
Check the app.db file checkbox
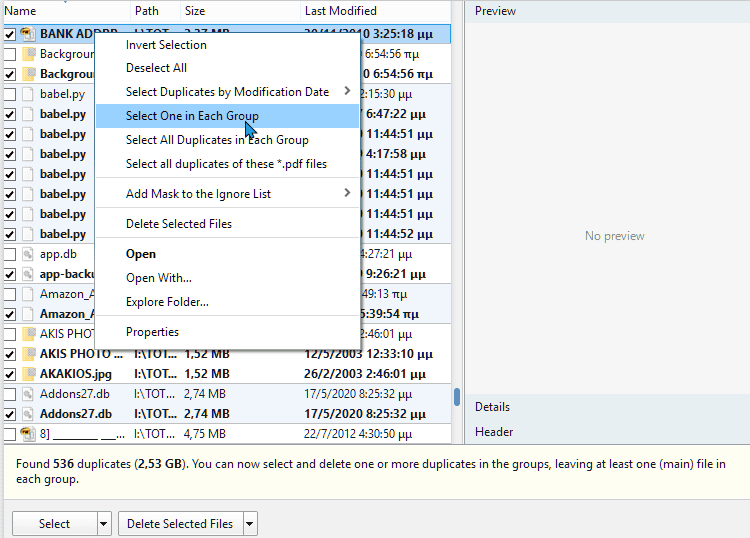tap(10, 254)
